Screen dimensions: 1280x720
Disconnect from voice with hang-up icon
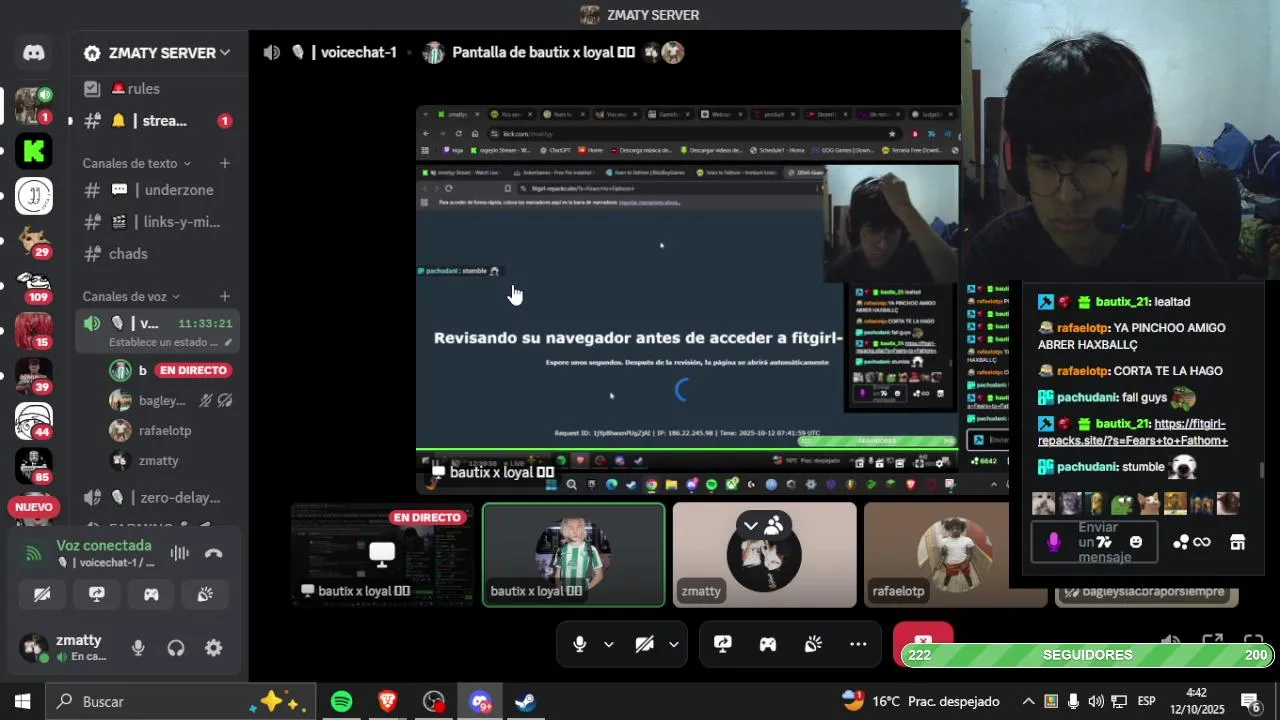click(213, 553)
